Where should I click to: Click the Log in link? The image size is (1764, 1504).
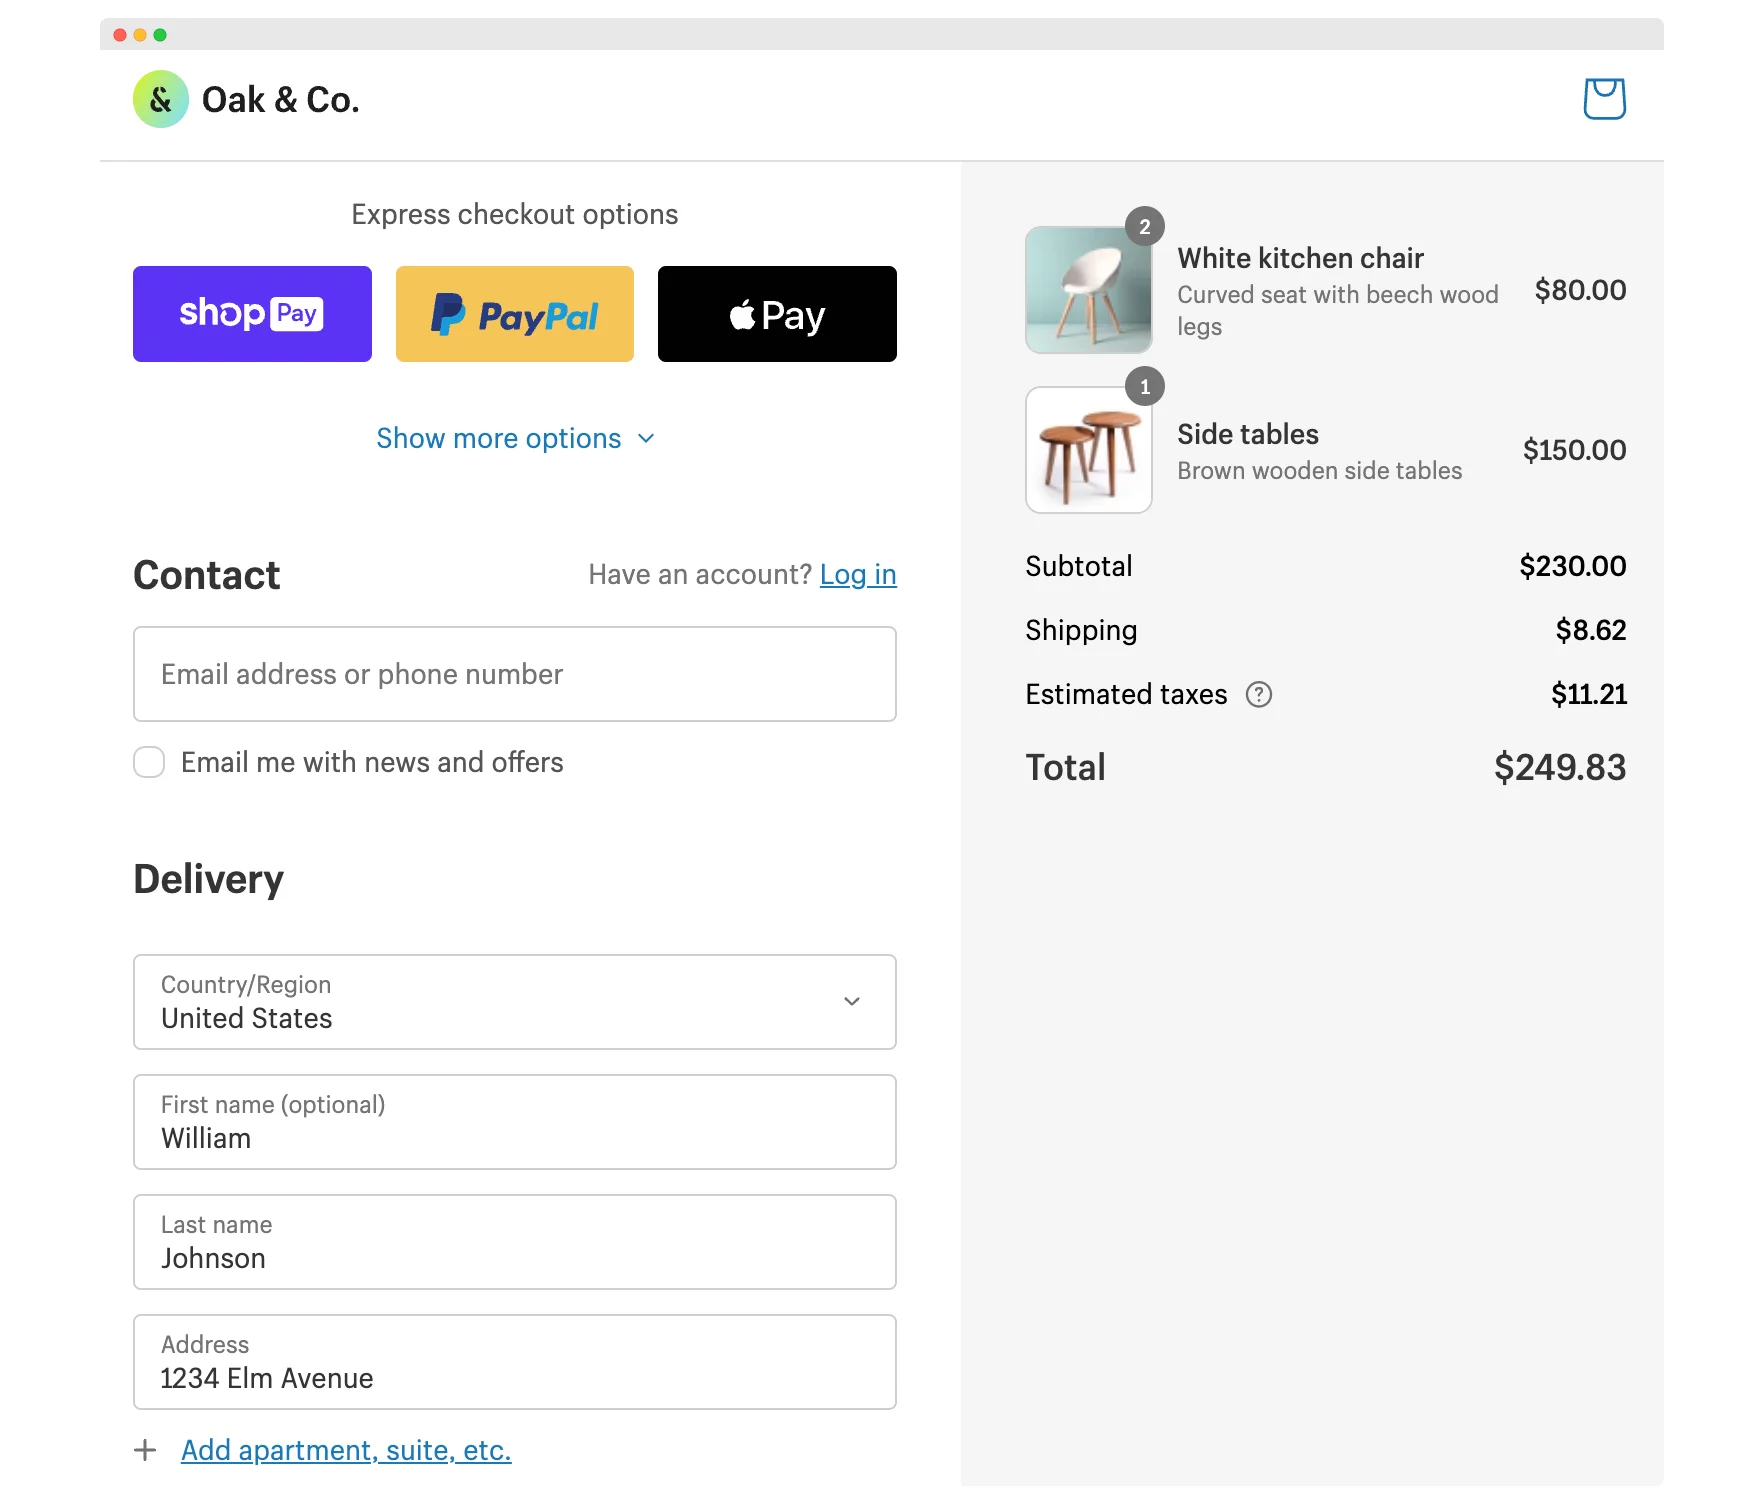858,574
